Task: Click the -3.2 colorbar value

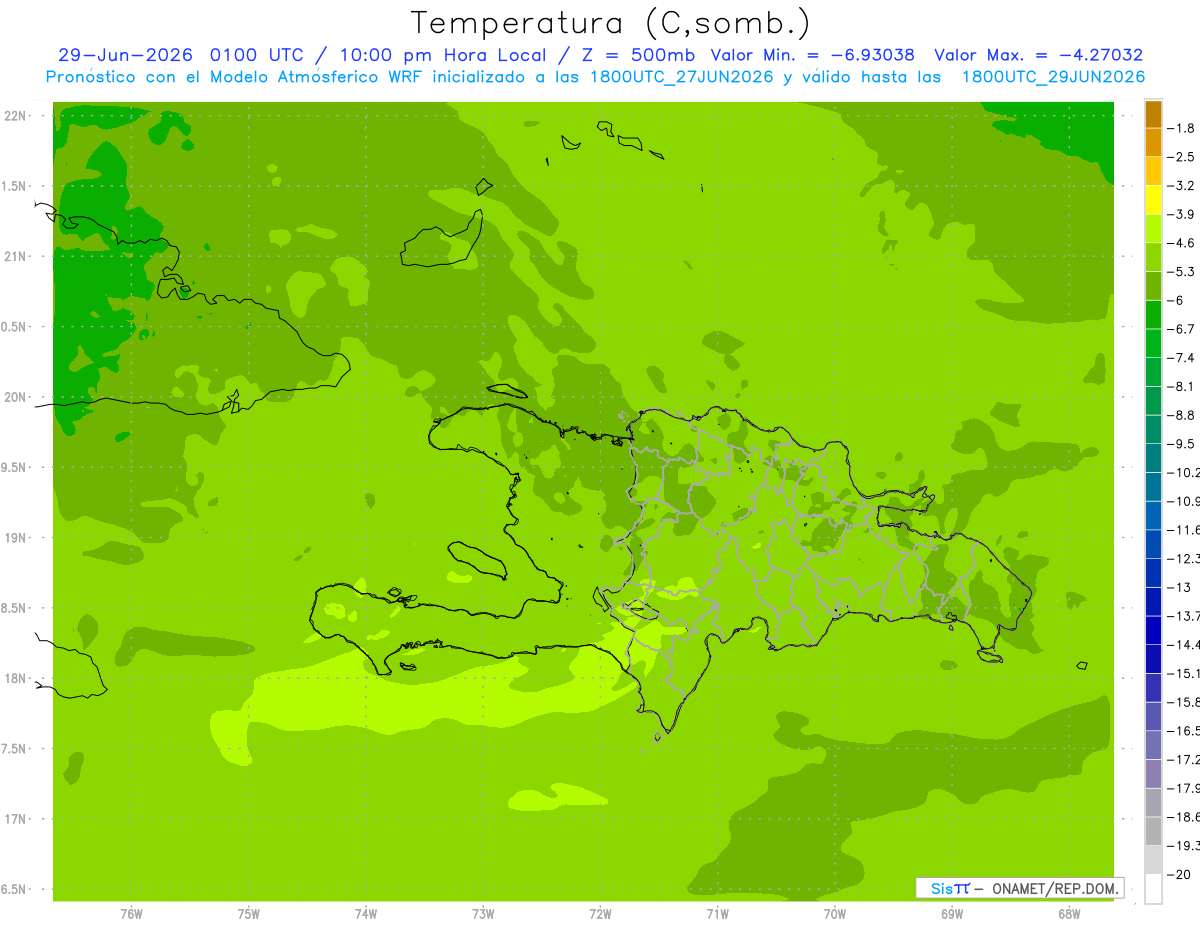Action: point(1182,186)
